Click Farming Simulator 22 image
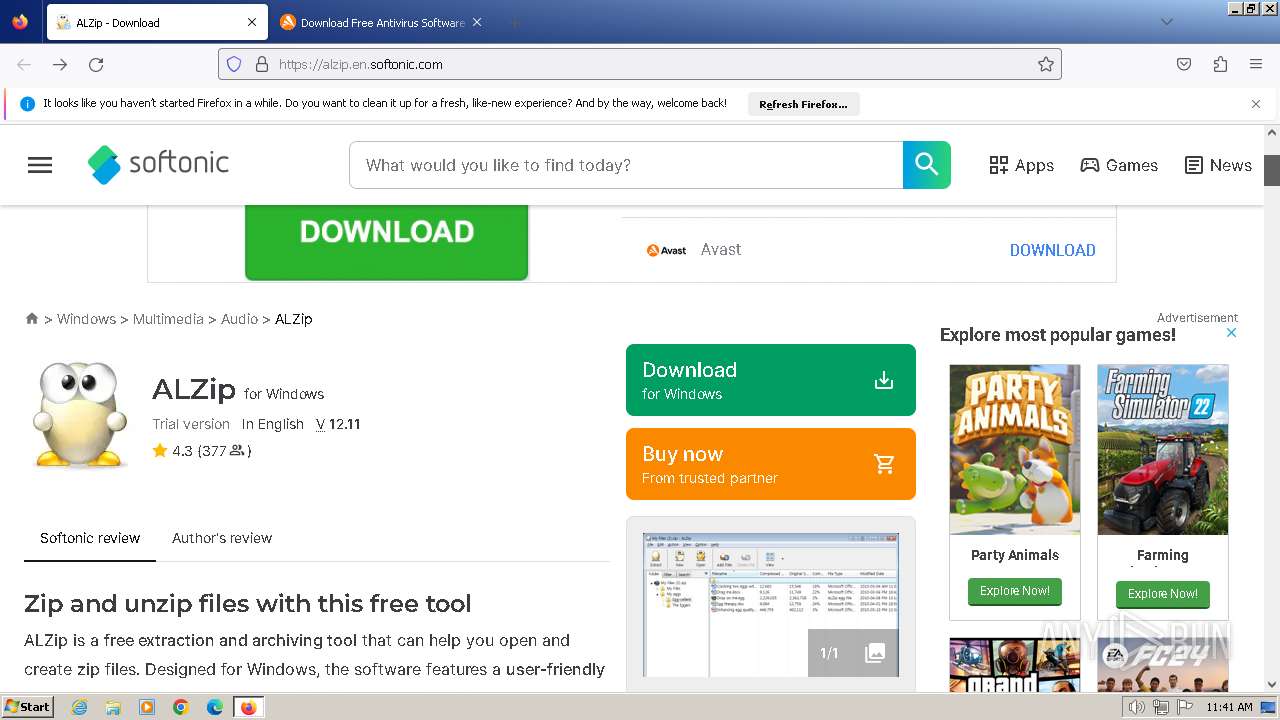Image resolution: width=1280 pixels, height=720 pixels. point(1163,449)
